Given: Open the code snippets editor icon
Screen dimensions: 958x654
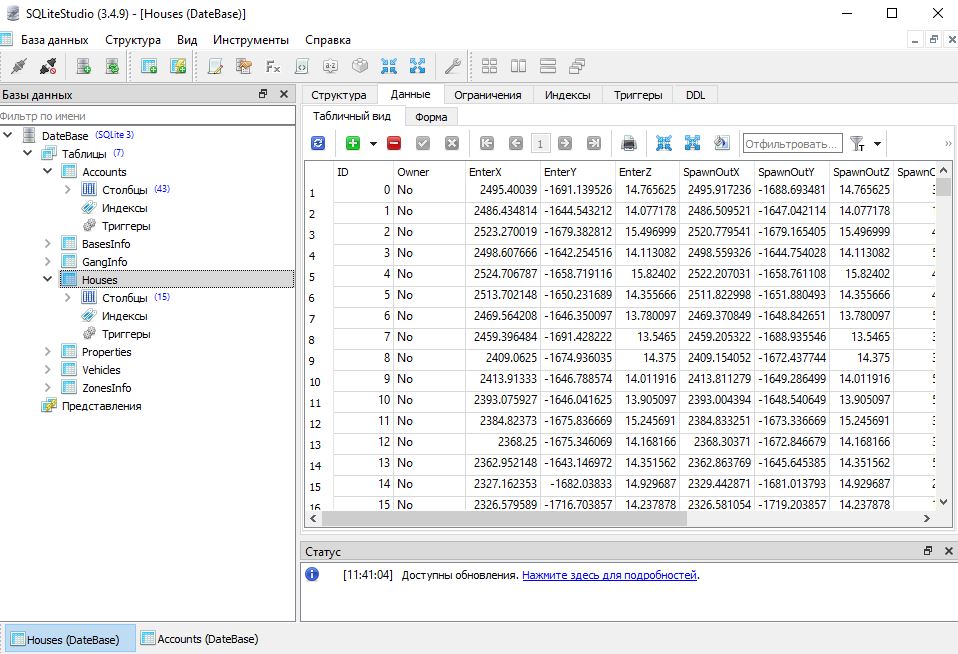Looking at the screenshot, I should 302,66.
